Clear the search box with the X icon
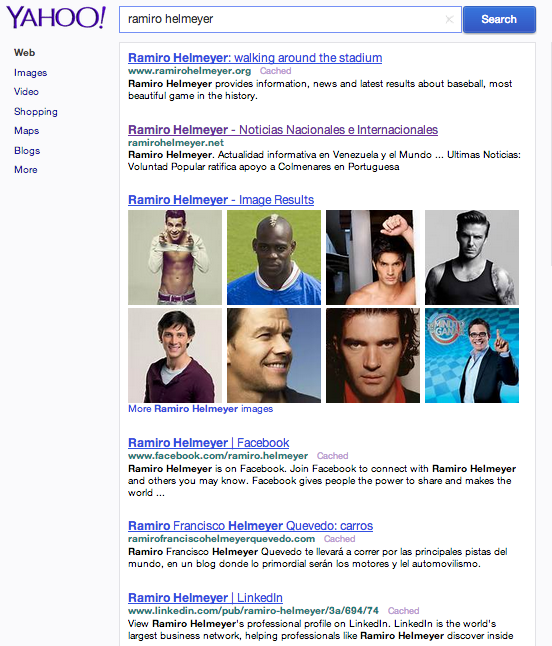Viewport: 552px width, 646px height. (449, 19)
